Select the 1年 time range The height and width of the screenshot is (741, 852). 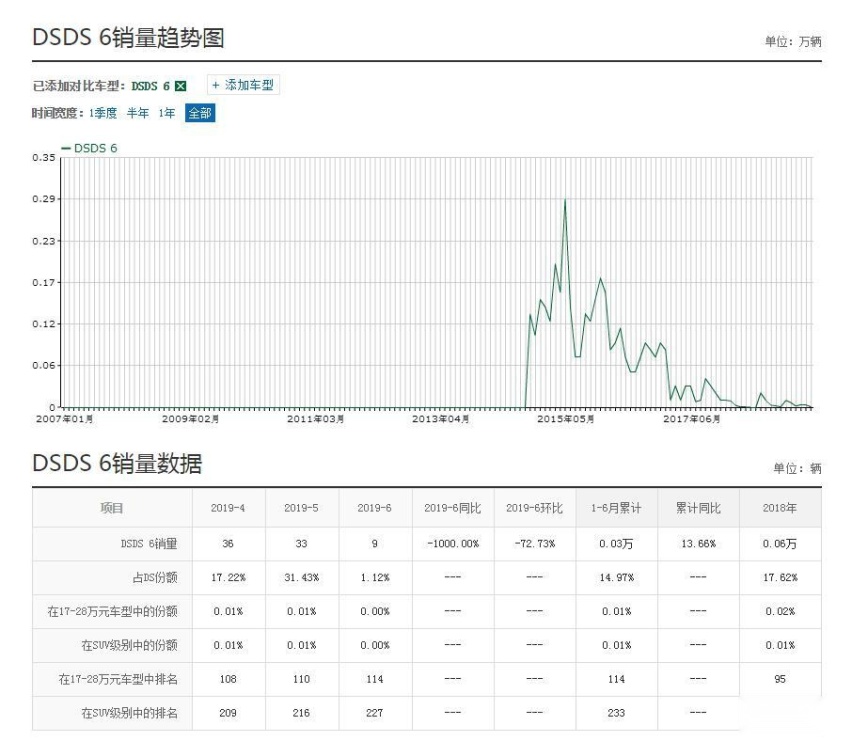167,113
